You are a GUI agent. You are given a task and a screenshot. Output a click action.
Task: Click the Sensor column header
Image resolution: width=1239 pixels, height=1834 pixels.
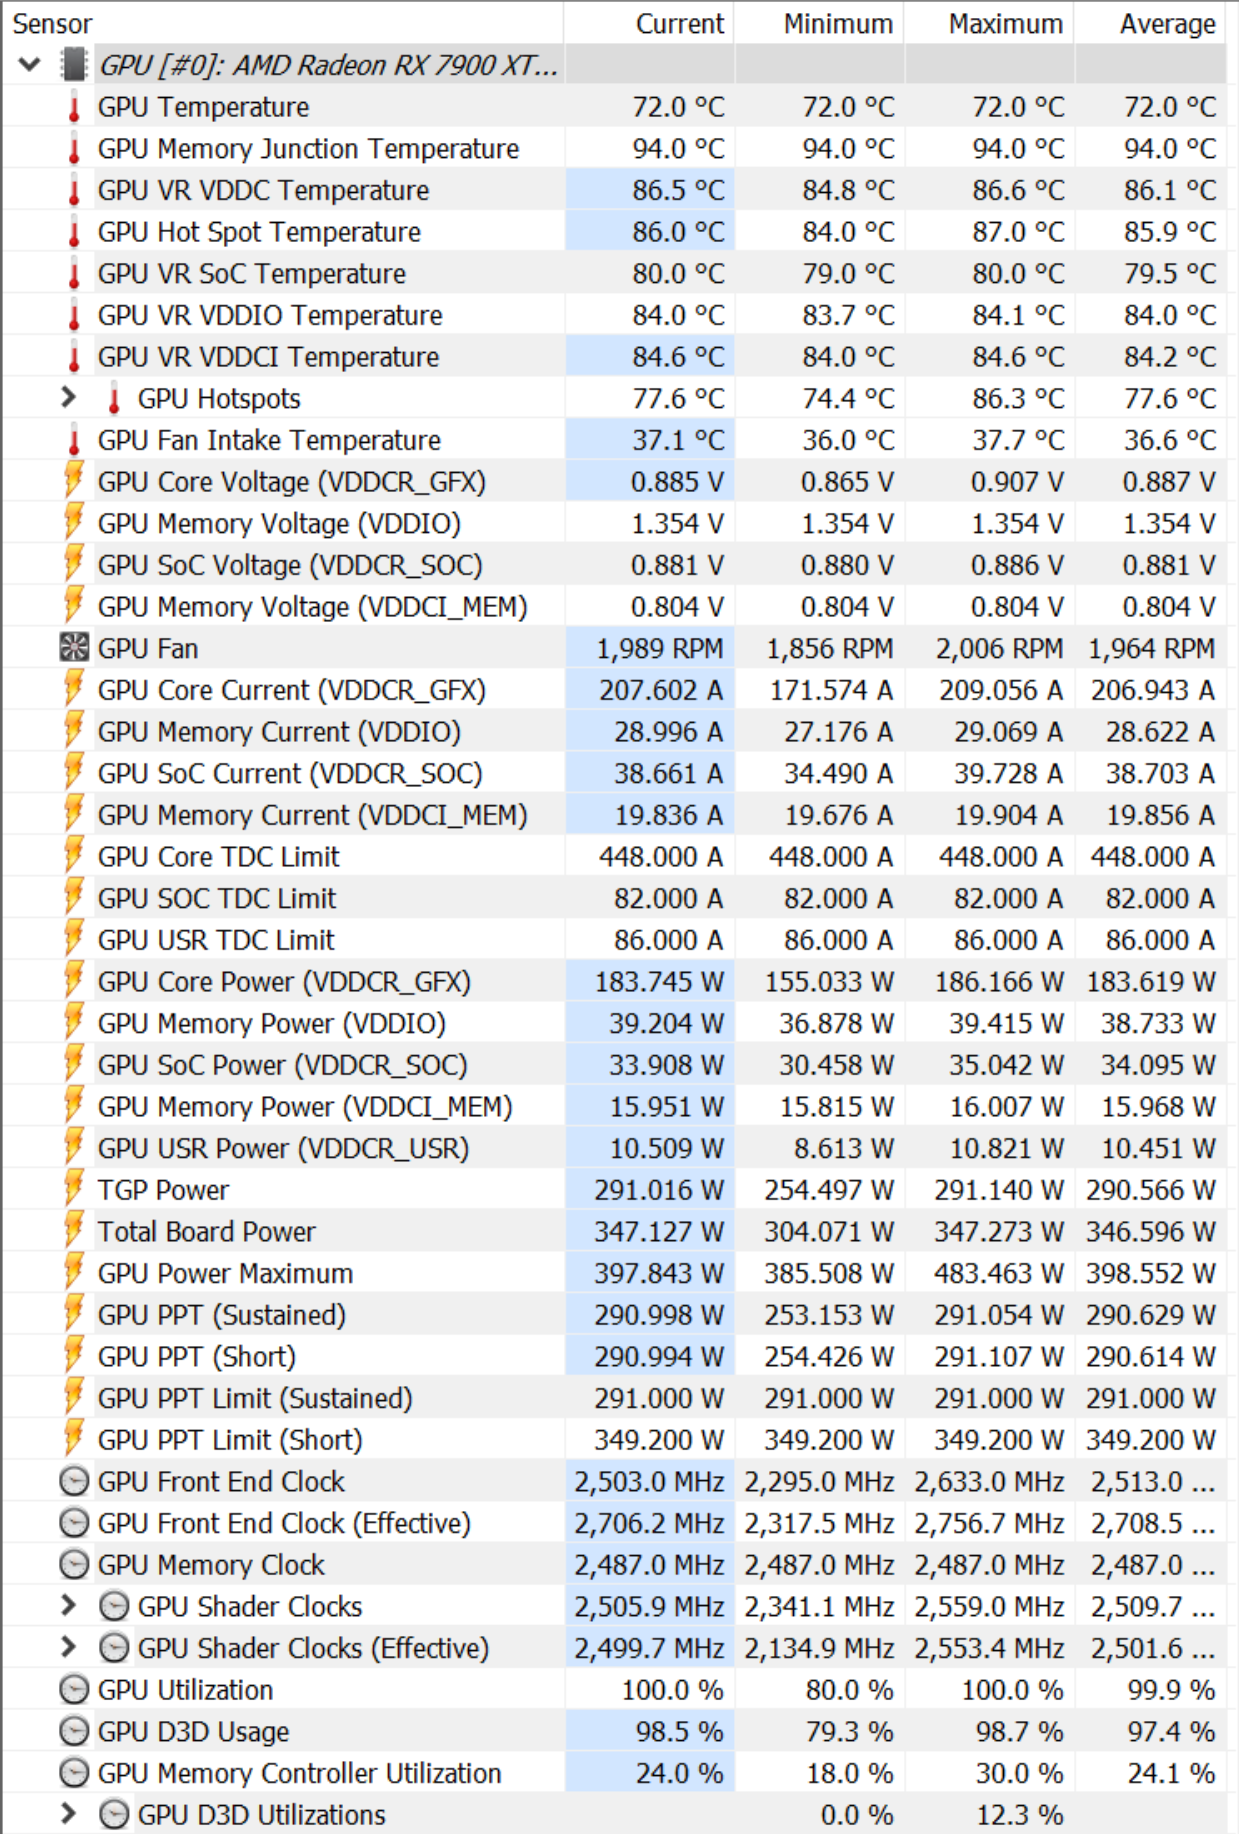tap(282, 23)
